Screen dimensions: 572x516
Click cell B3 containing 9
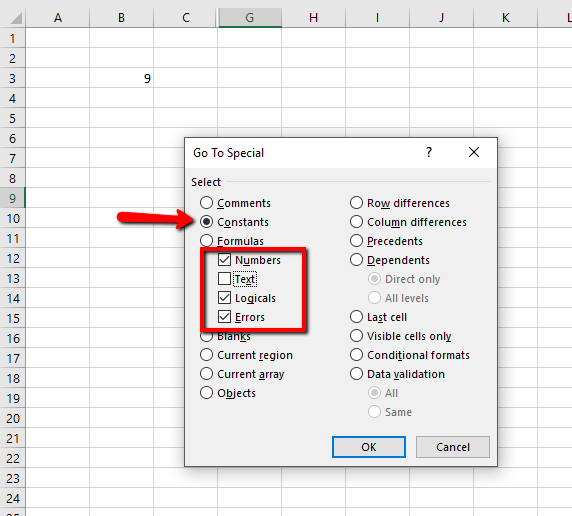(x=121, y=78)
